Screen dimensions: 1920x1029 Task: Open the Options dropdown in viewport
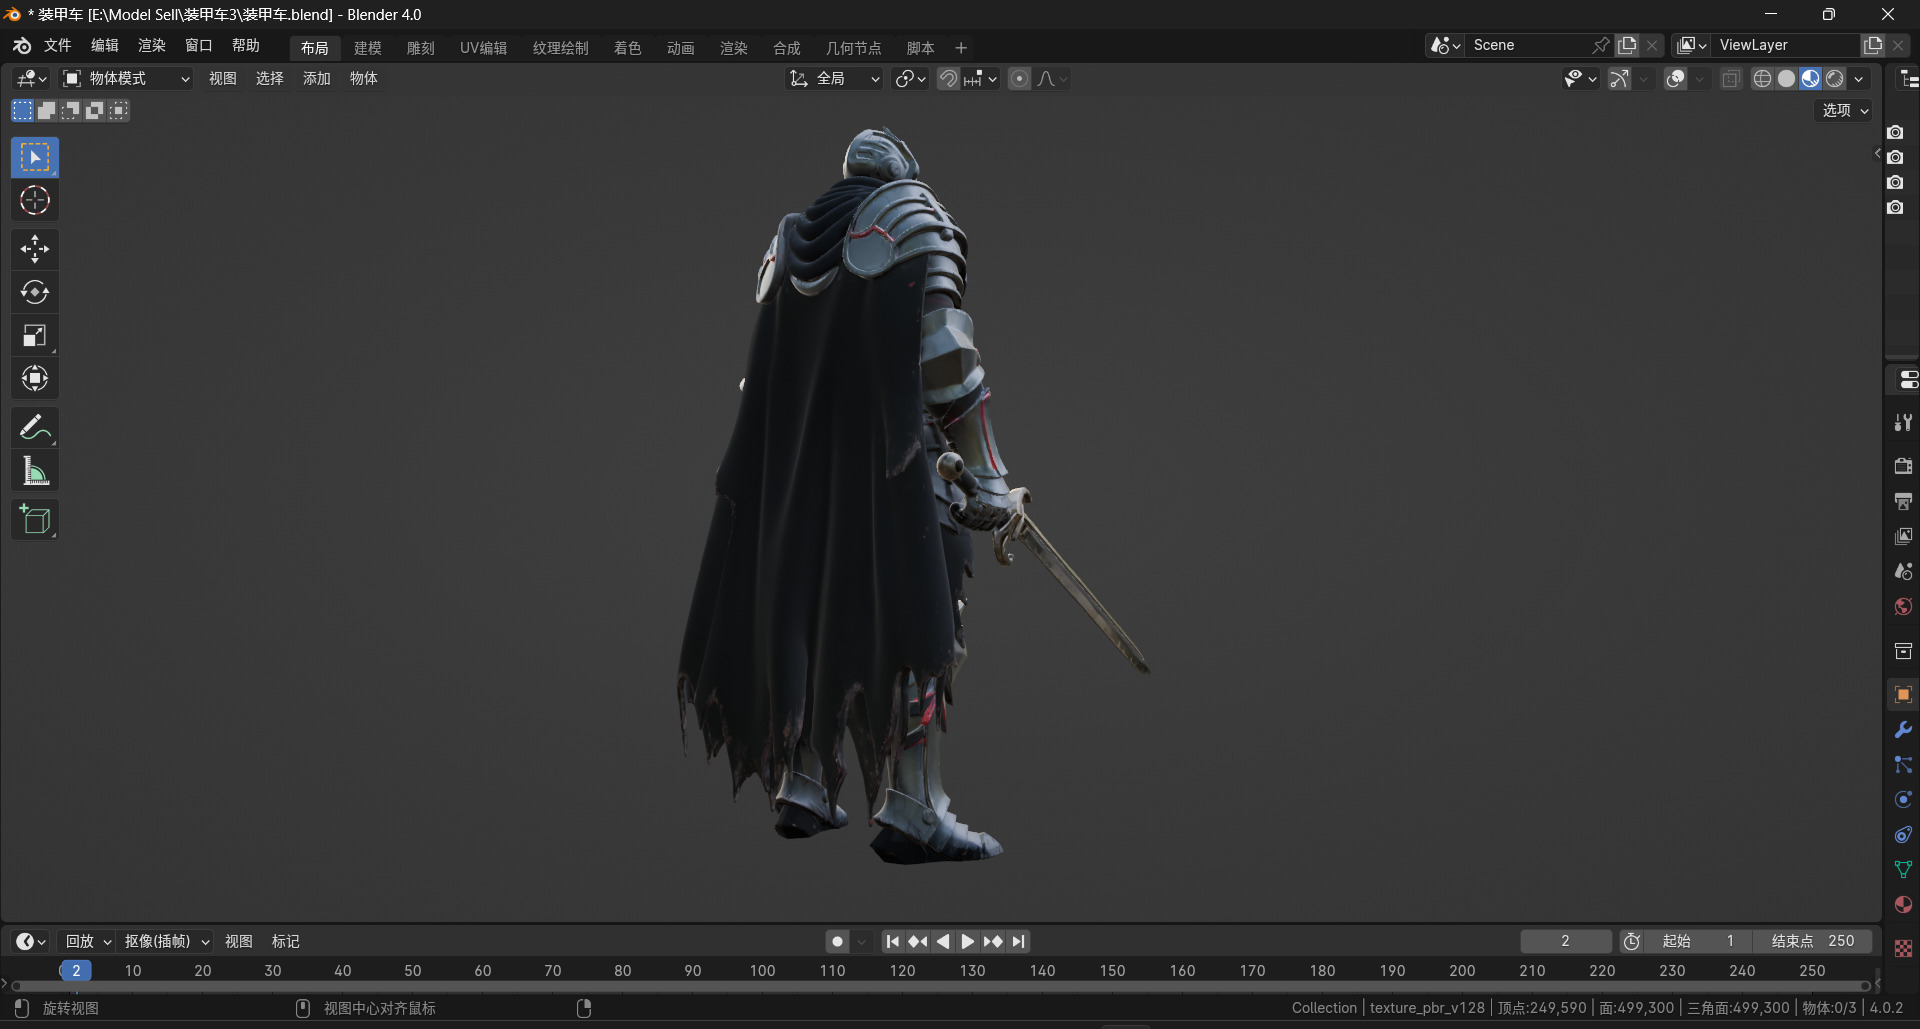tap(1844, 111)
